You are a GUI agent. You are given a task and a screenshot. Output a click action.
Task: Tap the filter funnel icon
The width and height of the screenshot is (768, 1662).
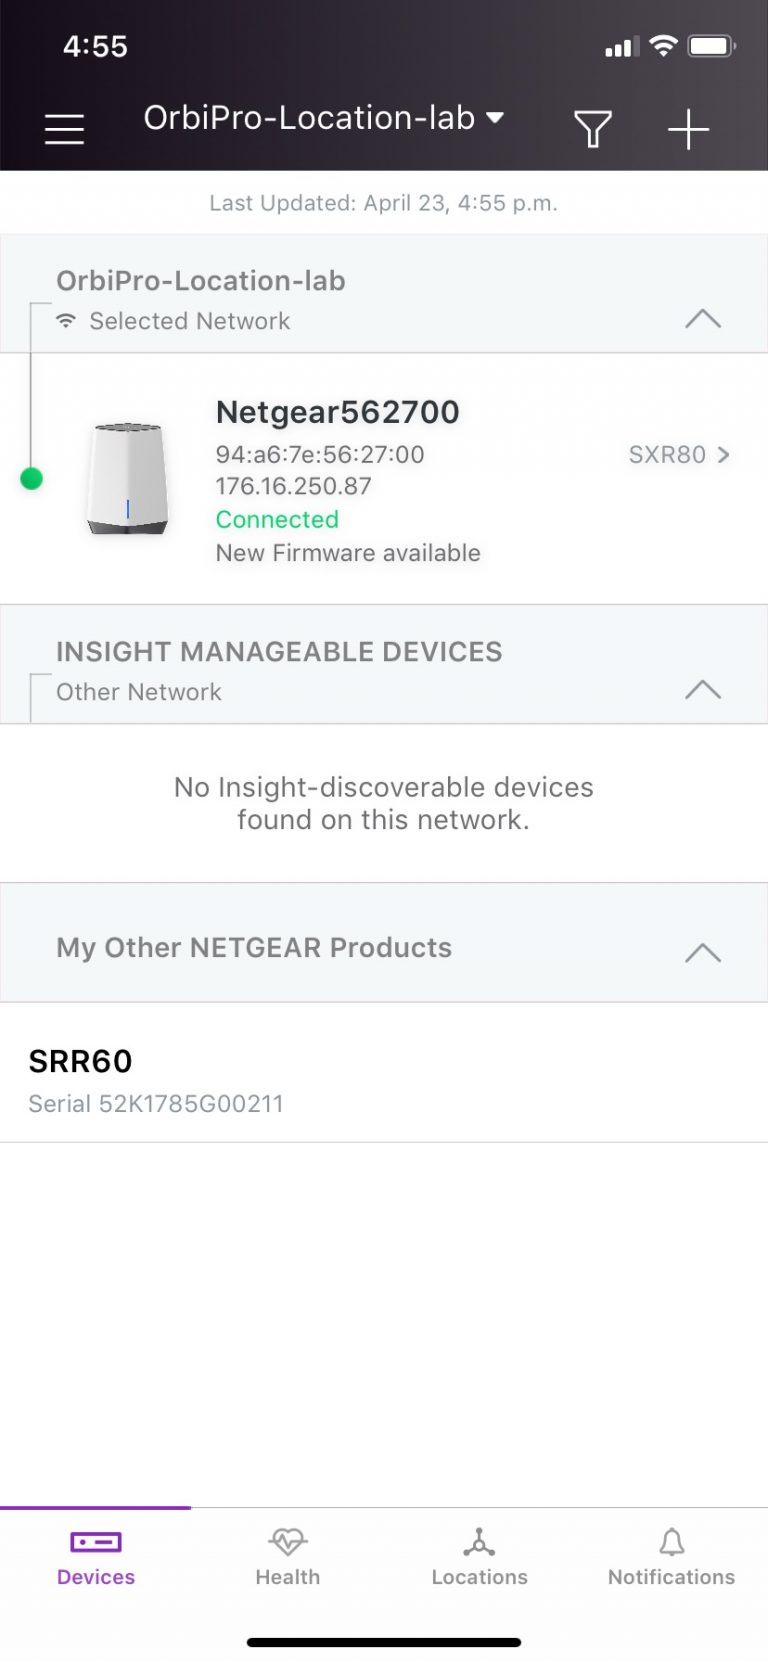(x=592, y=129)
